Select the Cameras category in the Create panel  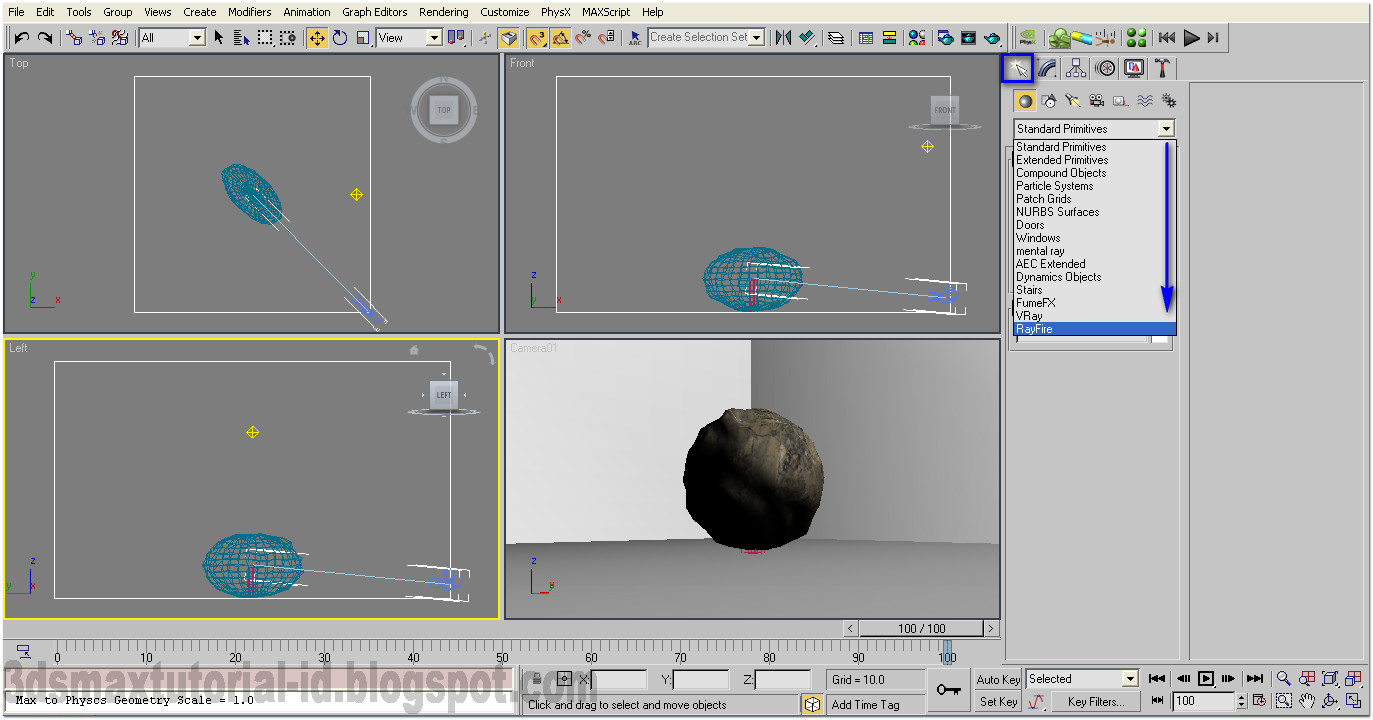1097,100
